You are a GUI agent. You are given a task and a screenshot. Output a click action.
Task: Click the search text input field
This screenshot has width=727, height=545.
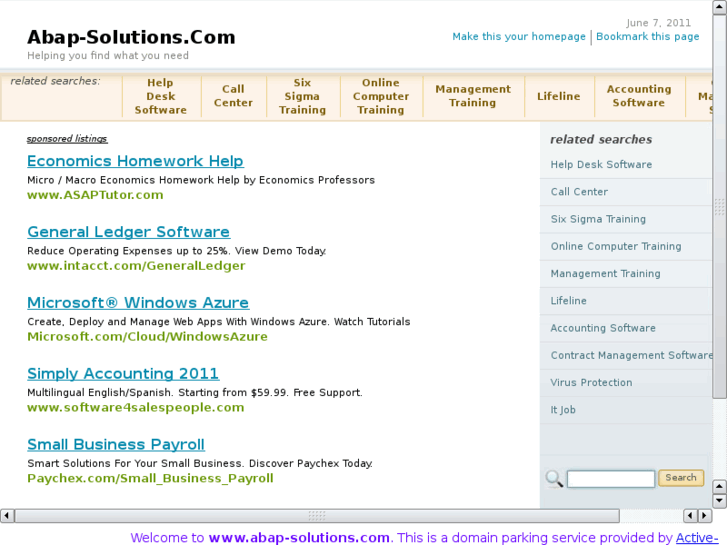click(x=611, y=479)
